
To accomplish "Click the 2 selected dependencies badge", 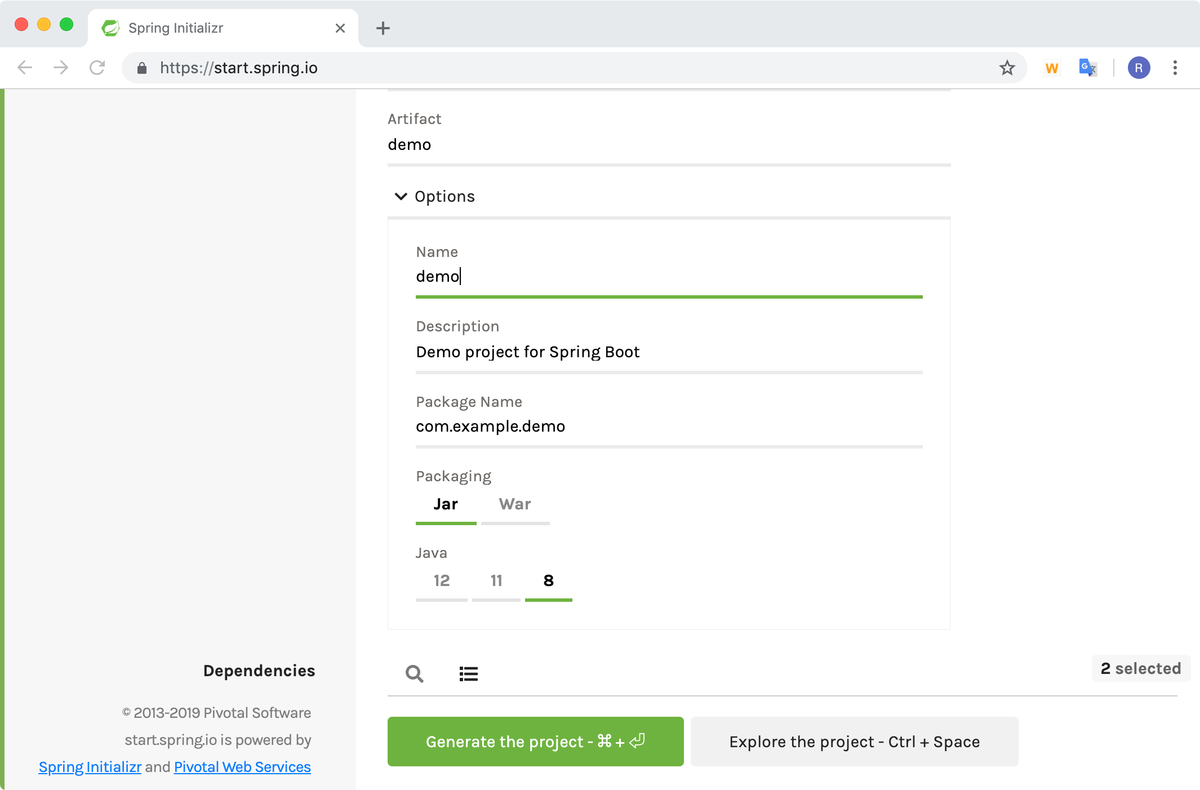I will point(1141,668).
